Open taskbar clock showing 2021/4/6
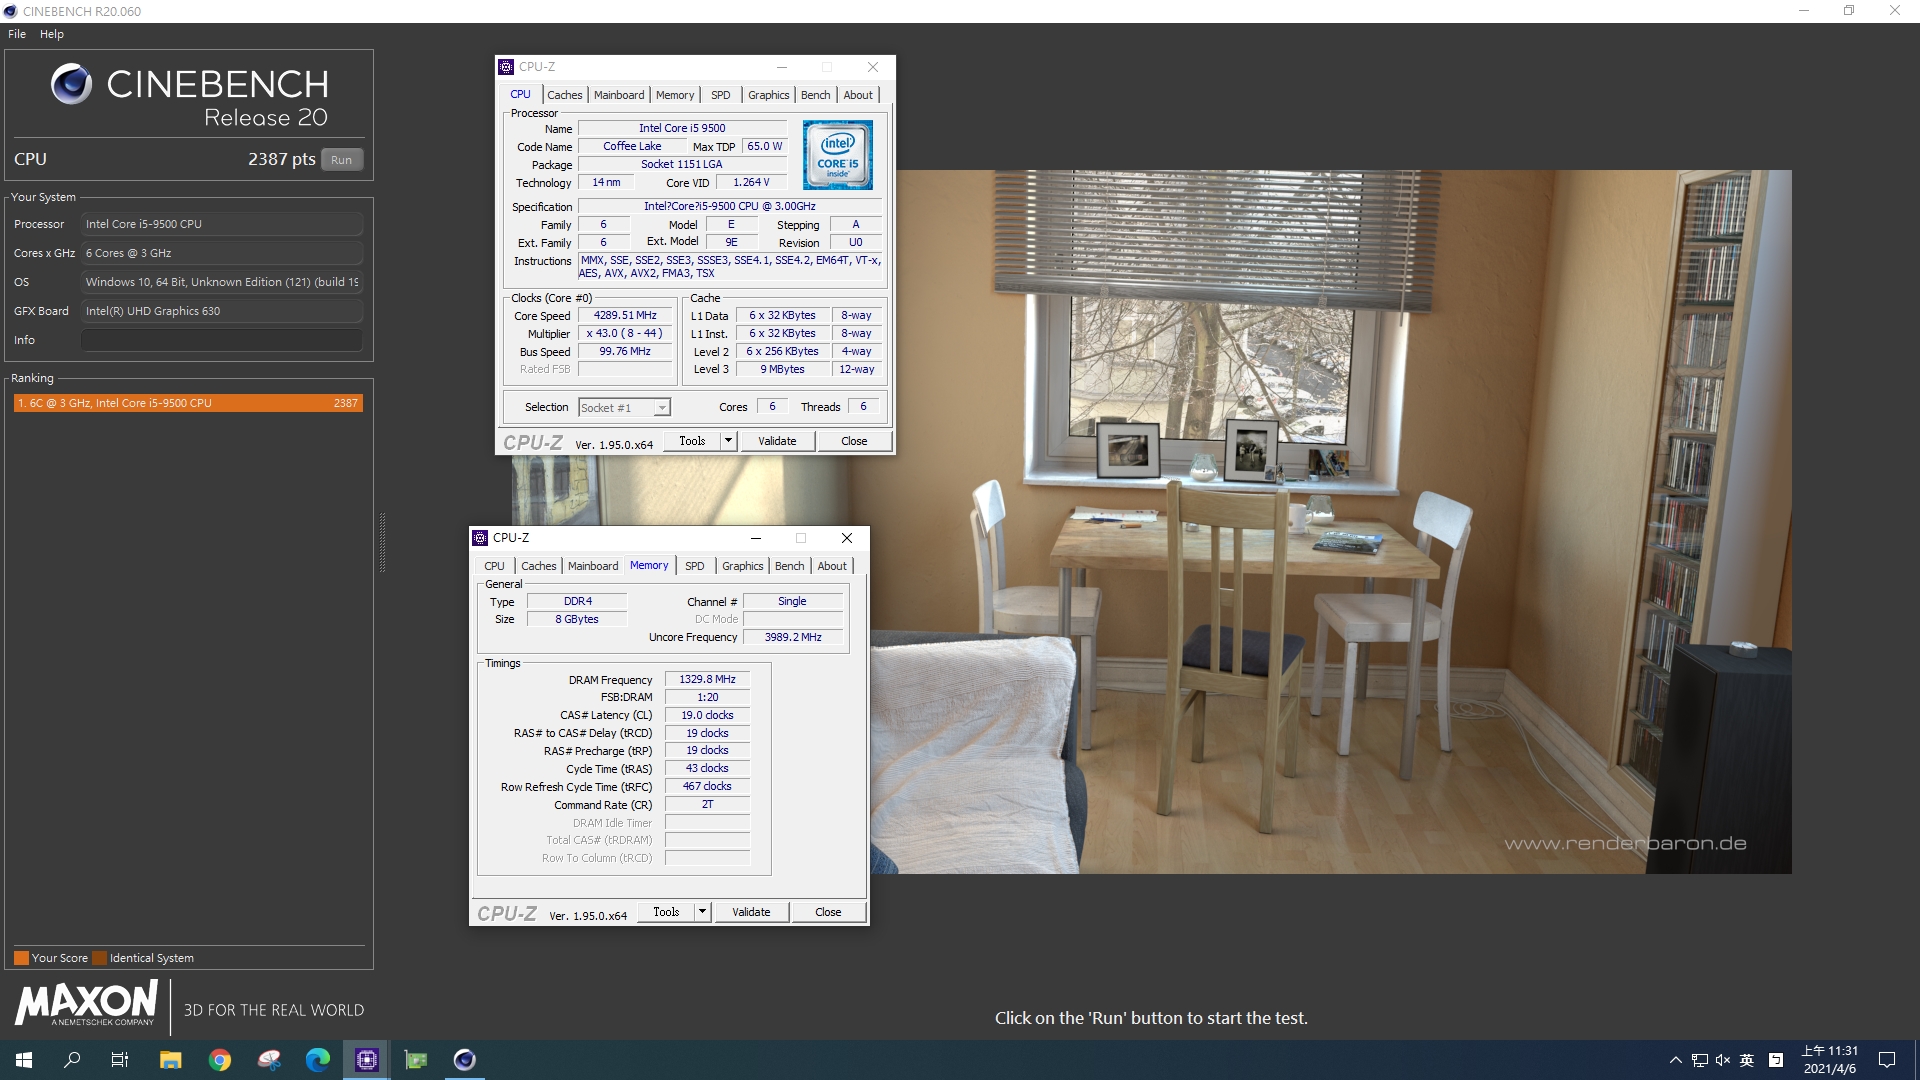This screenshot has width=1920, height=1080. tap(1829, 1060)
